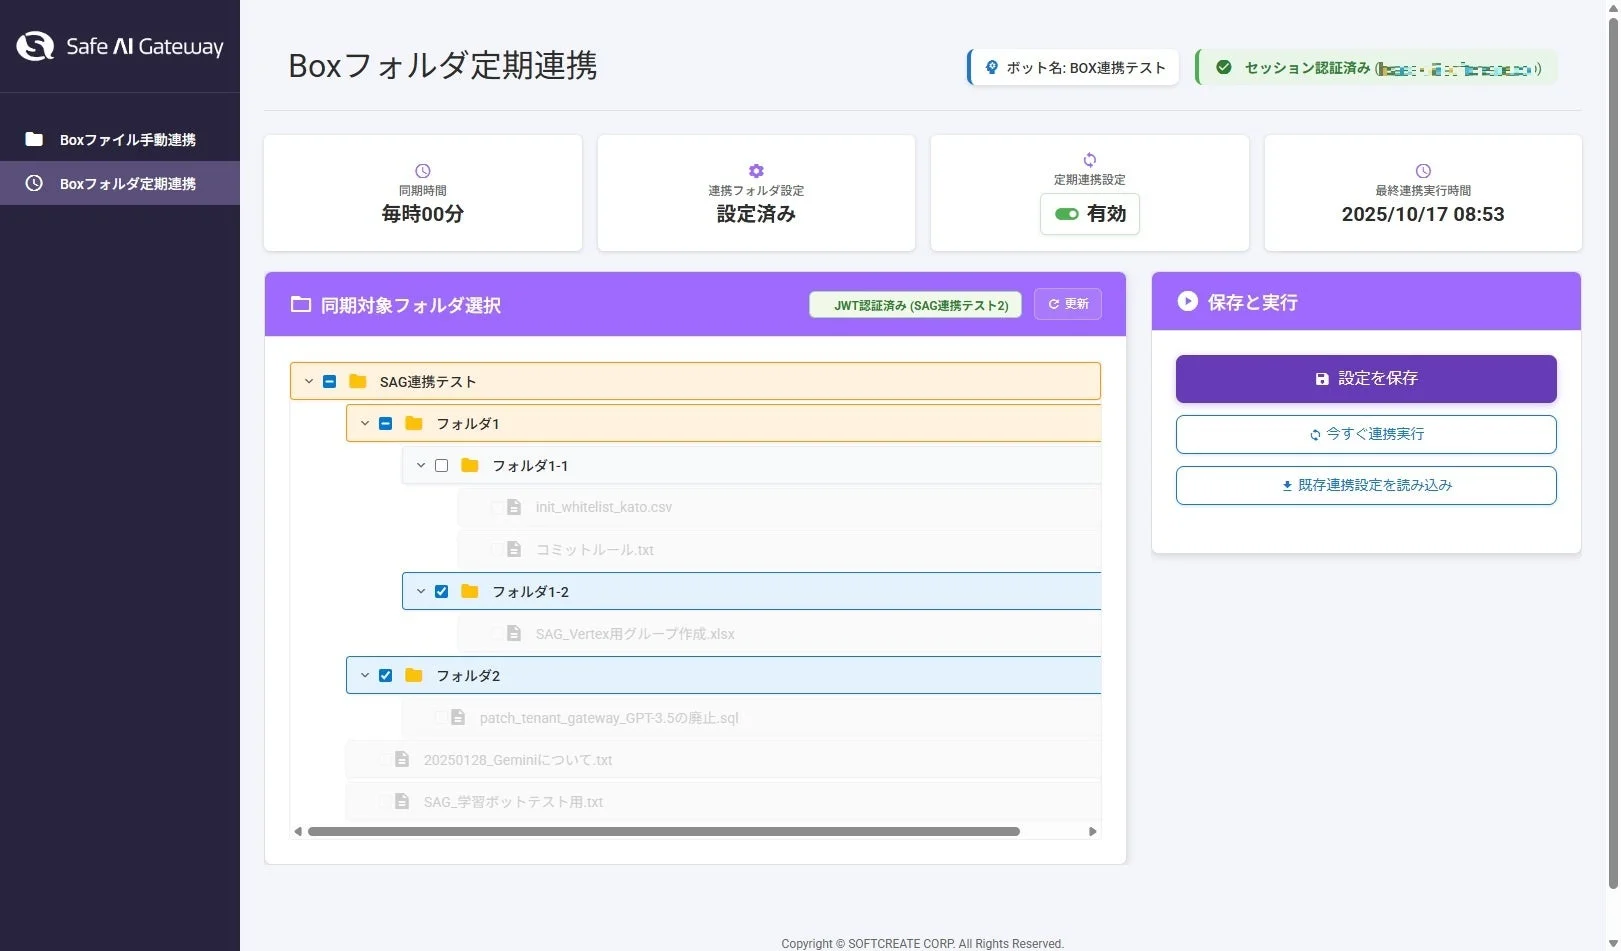Screen dimensions: 1621x951
Task: Click the gear icon above 連携フォルダ設定
Action: coord(756,170)
